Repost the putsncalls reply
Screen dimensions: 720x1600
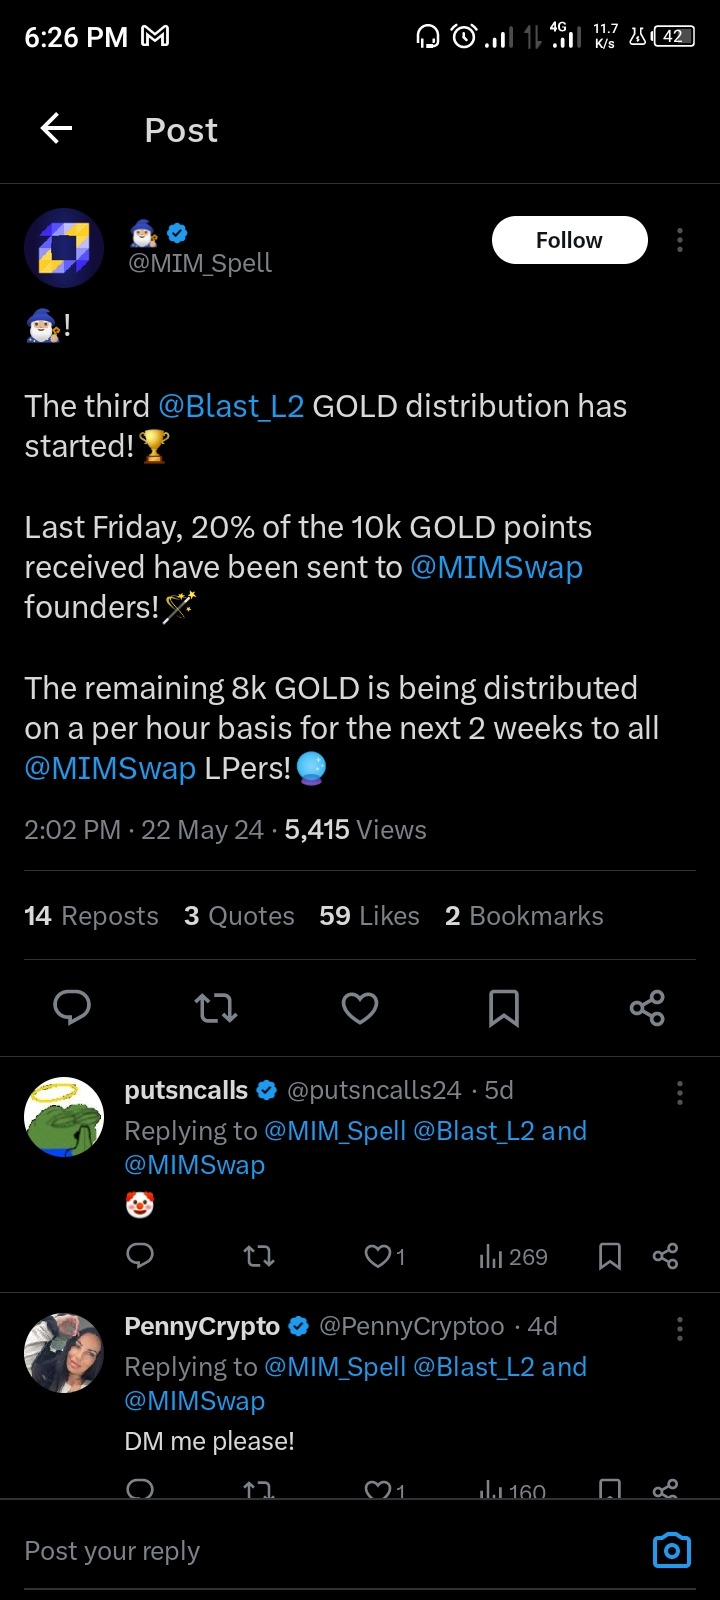coord(259,1256)
